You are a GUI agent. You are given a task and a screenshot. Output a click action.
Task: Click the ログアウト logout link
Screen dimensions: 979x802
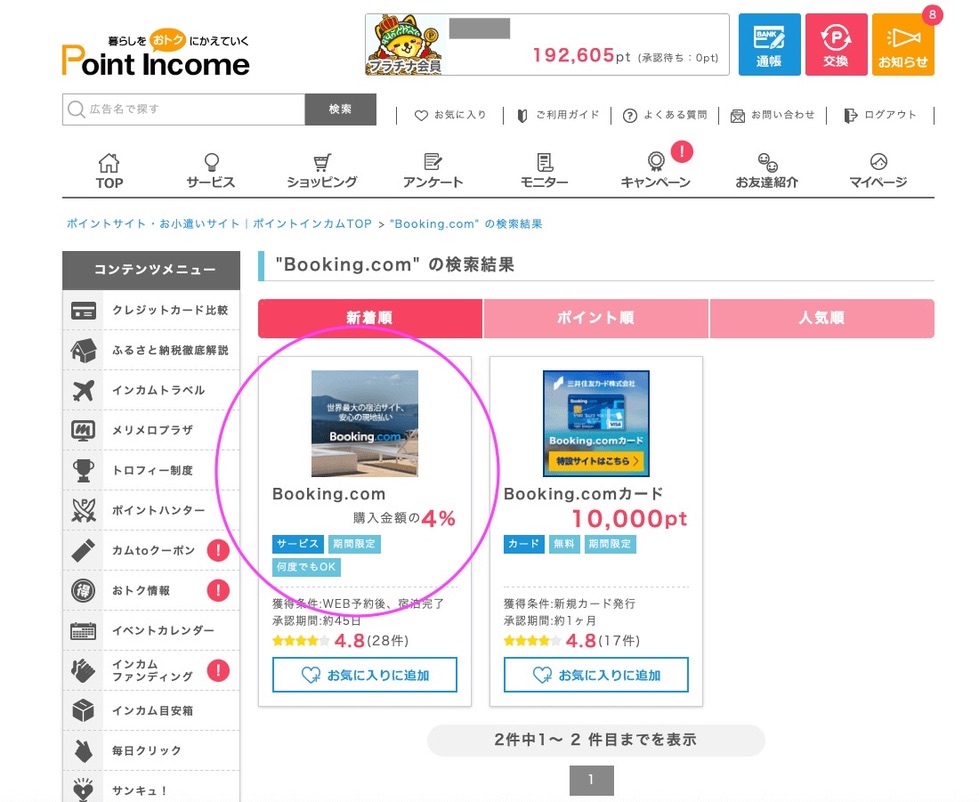pyautogui.click(x=880, y=115)
